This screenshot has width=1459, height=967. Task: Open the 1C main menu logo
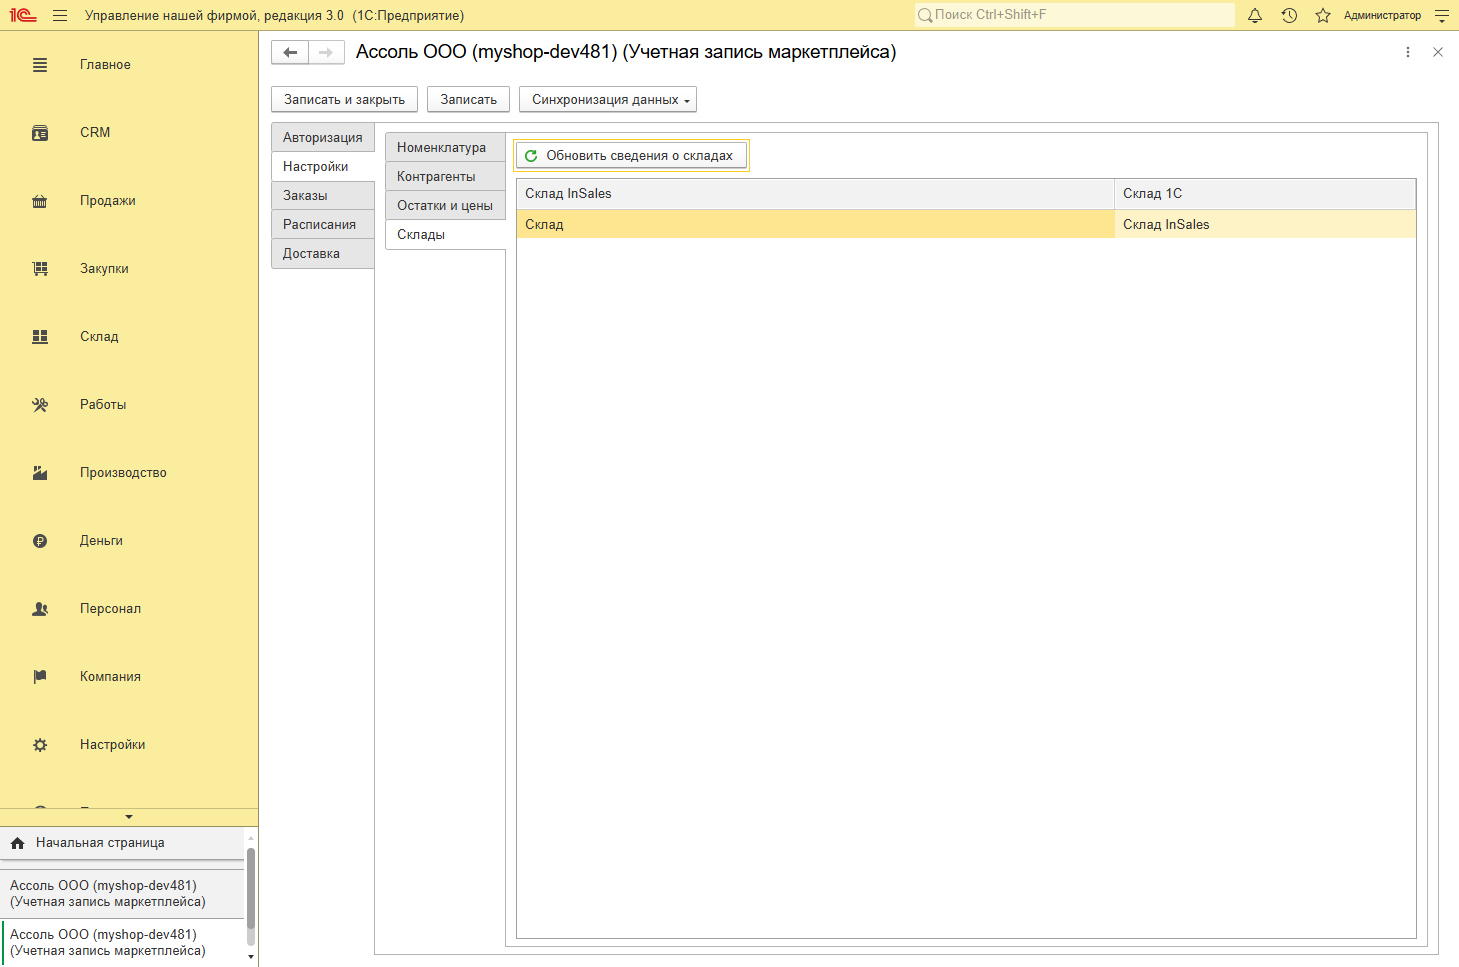click(23, 15)
